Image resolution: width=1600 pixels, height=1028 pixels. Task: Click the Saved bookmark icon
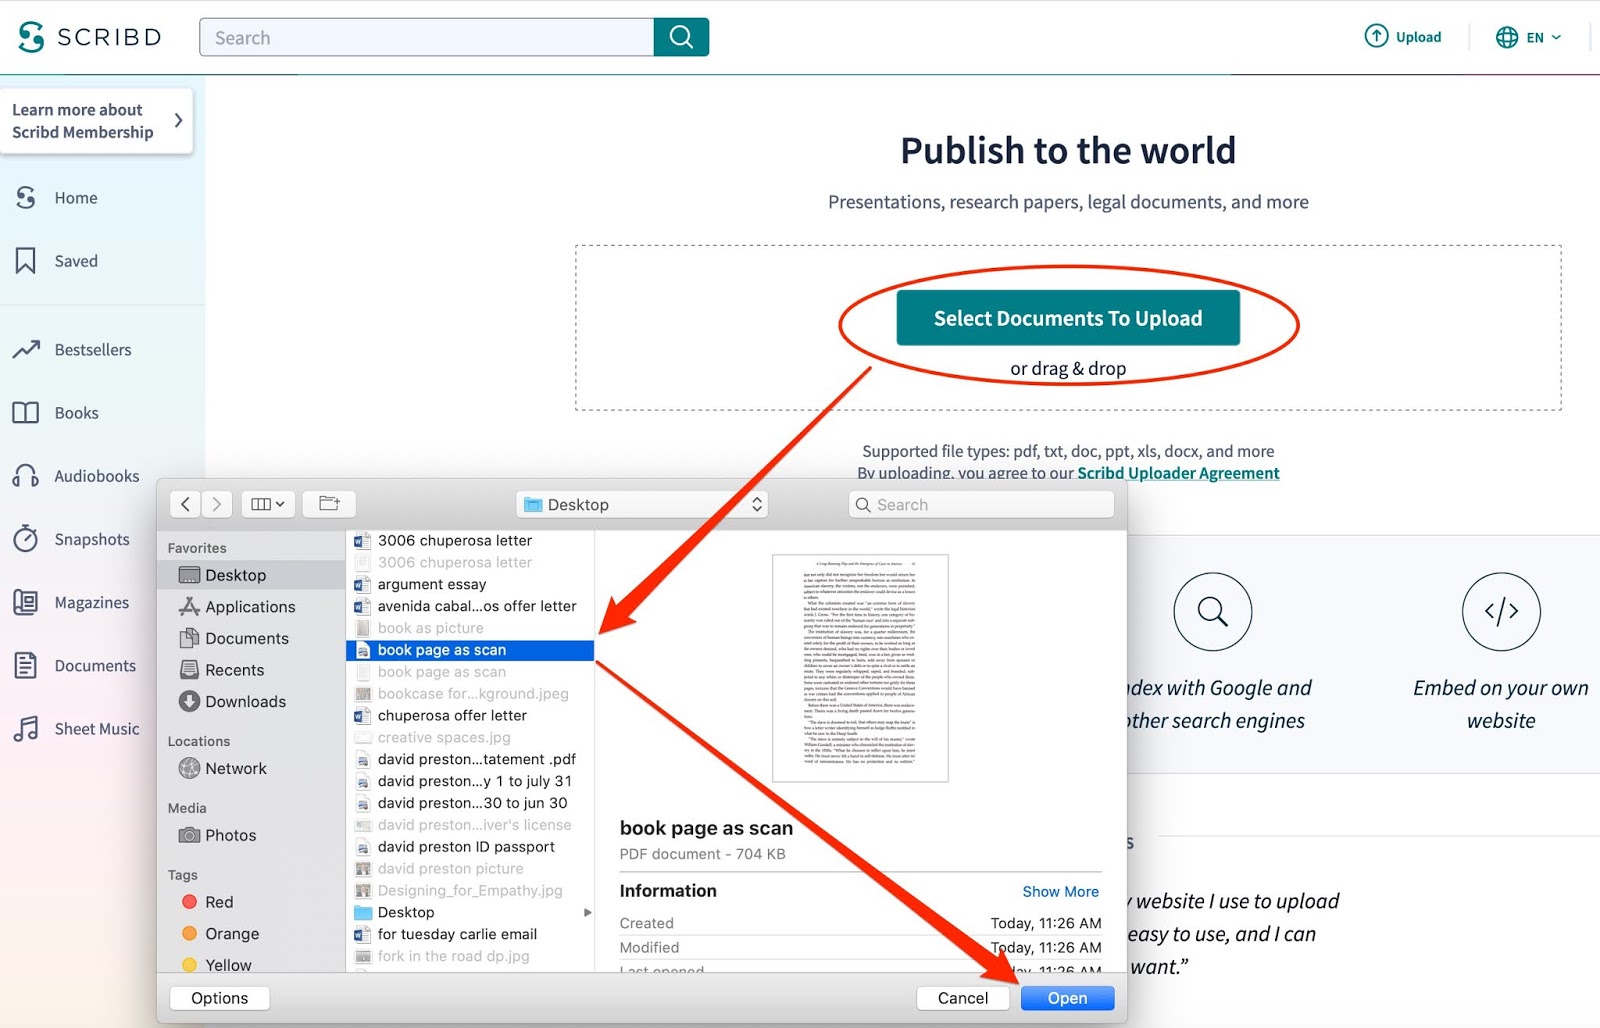[x=26, y=261]
